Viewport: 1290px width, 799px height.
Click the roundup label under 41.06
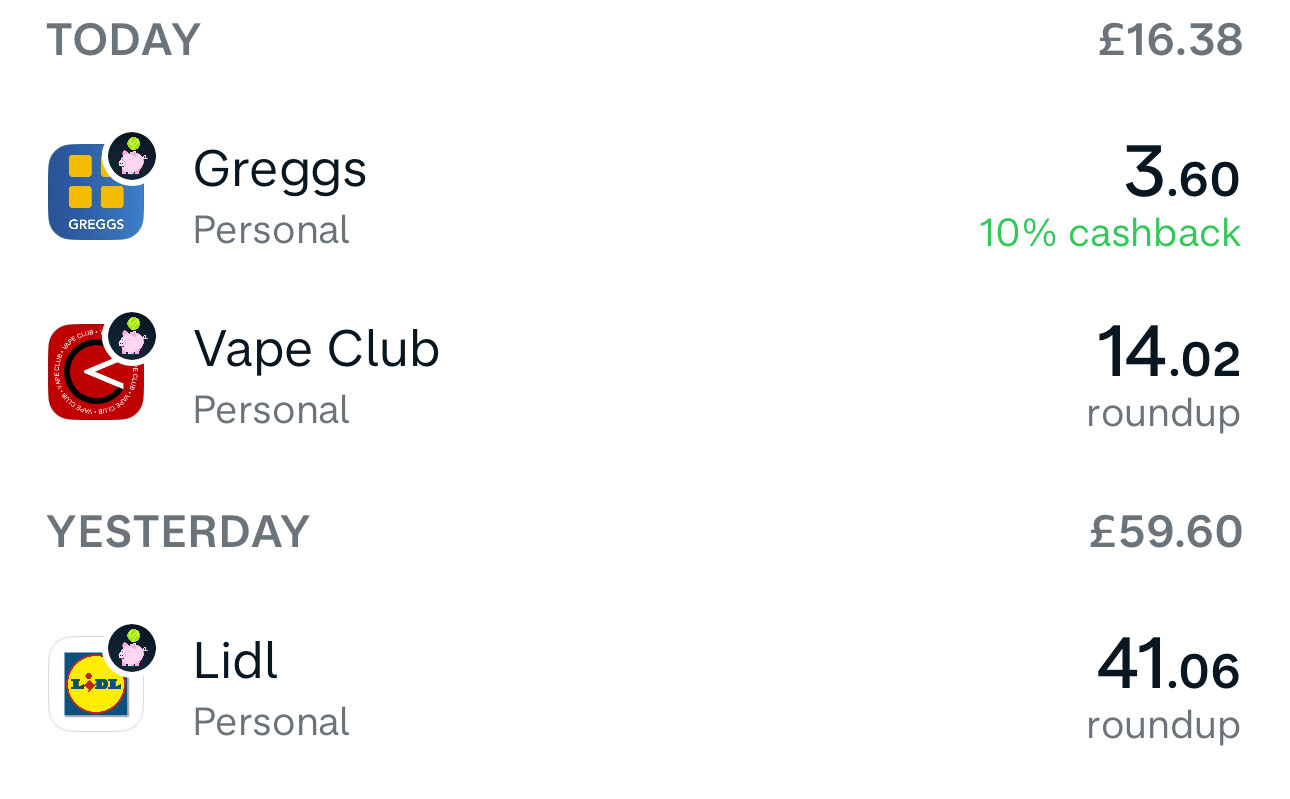[1163, 725]
